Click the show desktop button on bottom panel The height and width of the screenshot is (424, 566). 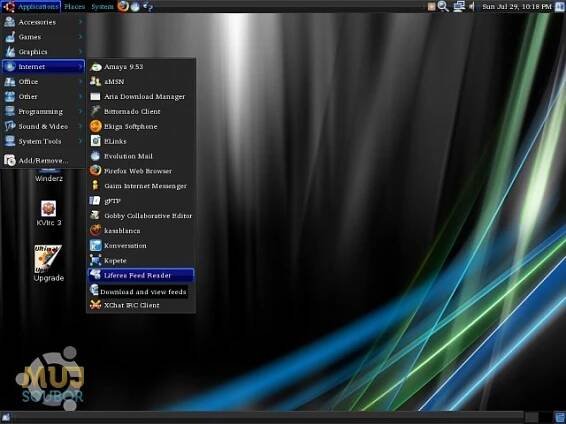[6, 418]
